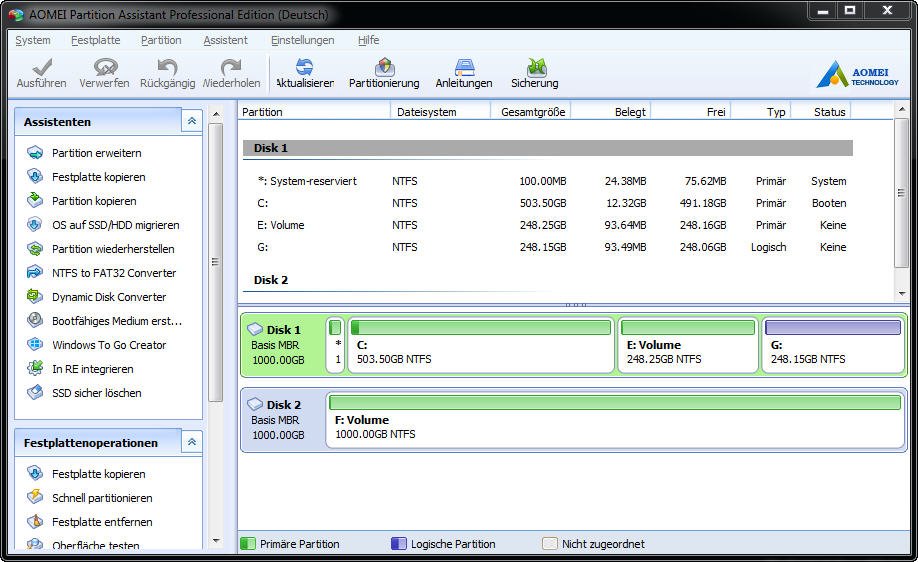Open Oberfläche testen link

tap(95, 545)
